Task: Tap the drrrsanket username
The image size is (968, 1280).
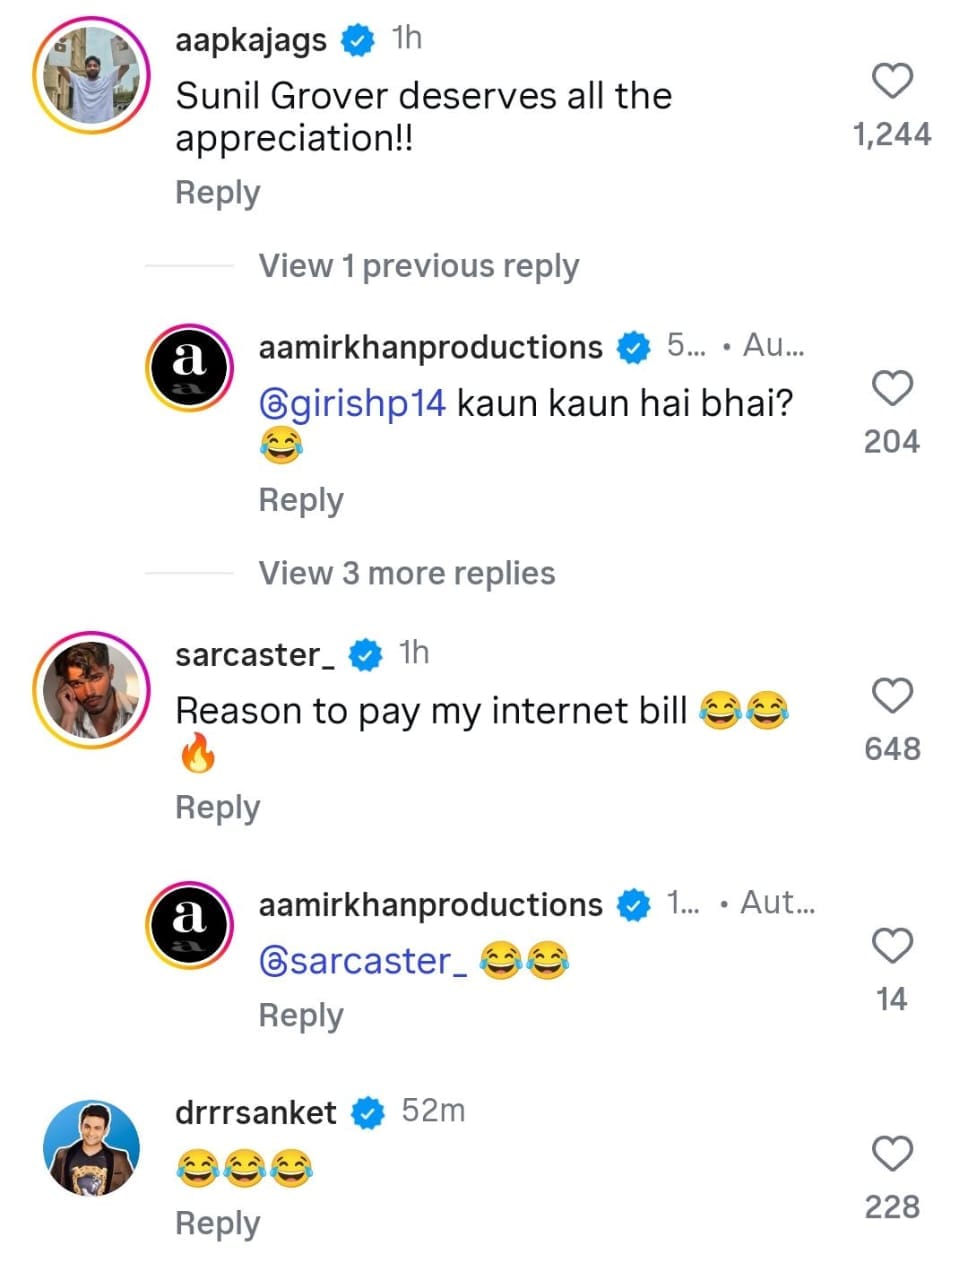Action: click(256, 1112)
